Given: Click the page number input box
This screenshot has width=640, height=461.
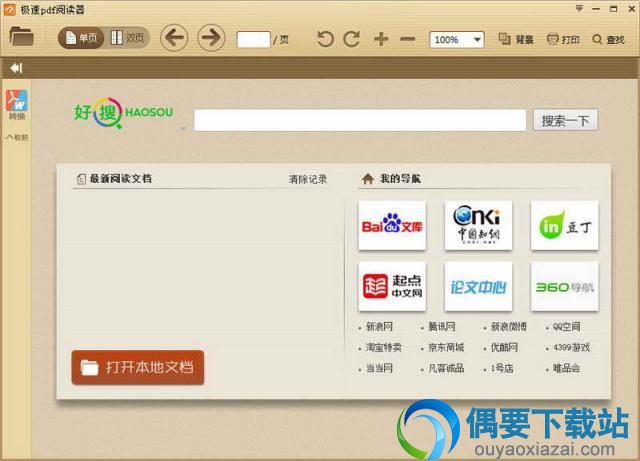Looking at the screenshot, I should point(253,40).
